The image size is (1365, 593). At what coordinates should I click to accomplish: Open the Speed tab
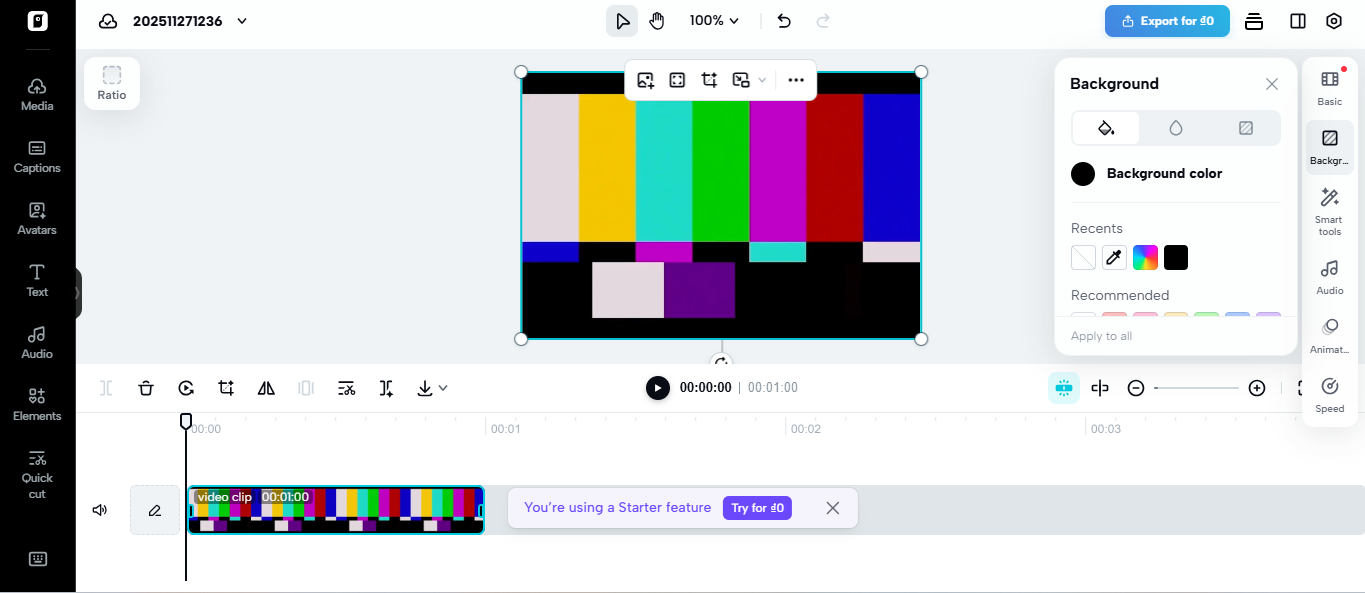pyautogui.click(x=1330, y=395)
